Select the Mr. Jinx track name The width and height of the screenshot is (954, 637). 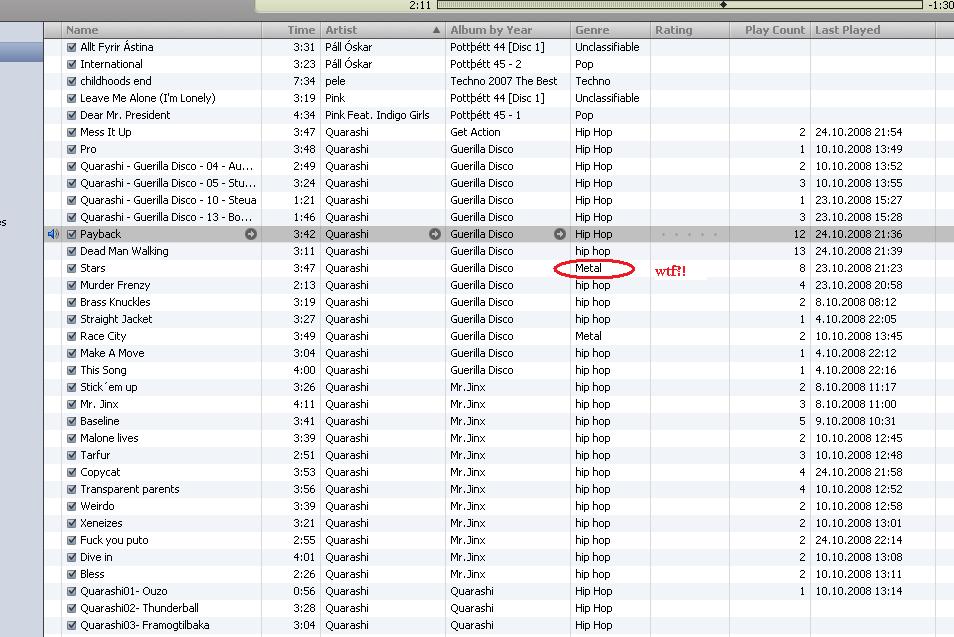click(x=99, y=405)
